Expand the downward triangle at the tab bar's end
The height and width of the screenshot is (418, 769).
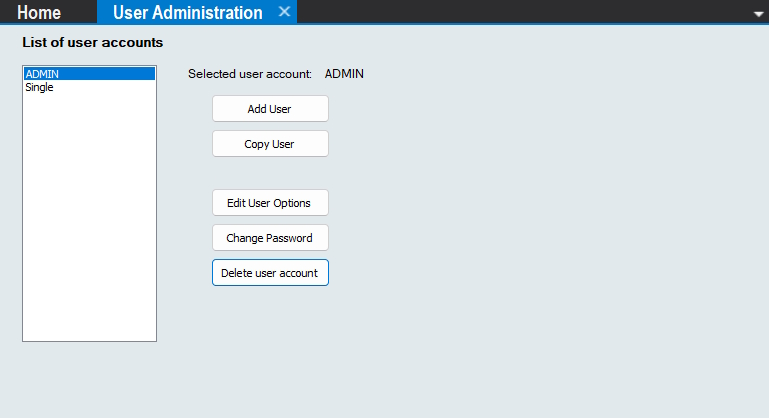(758, 14)
